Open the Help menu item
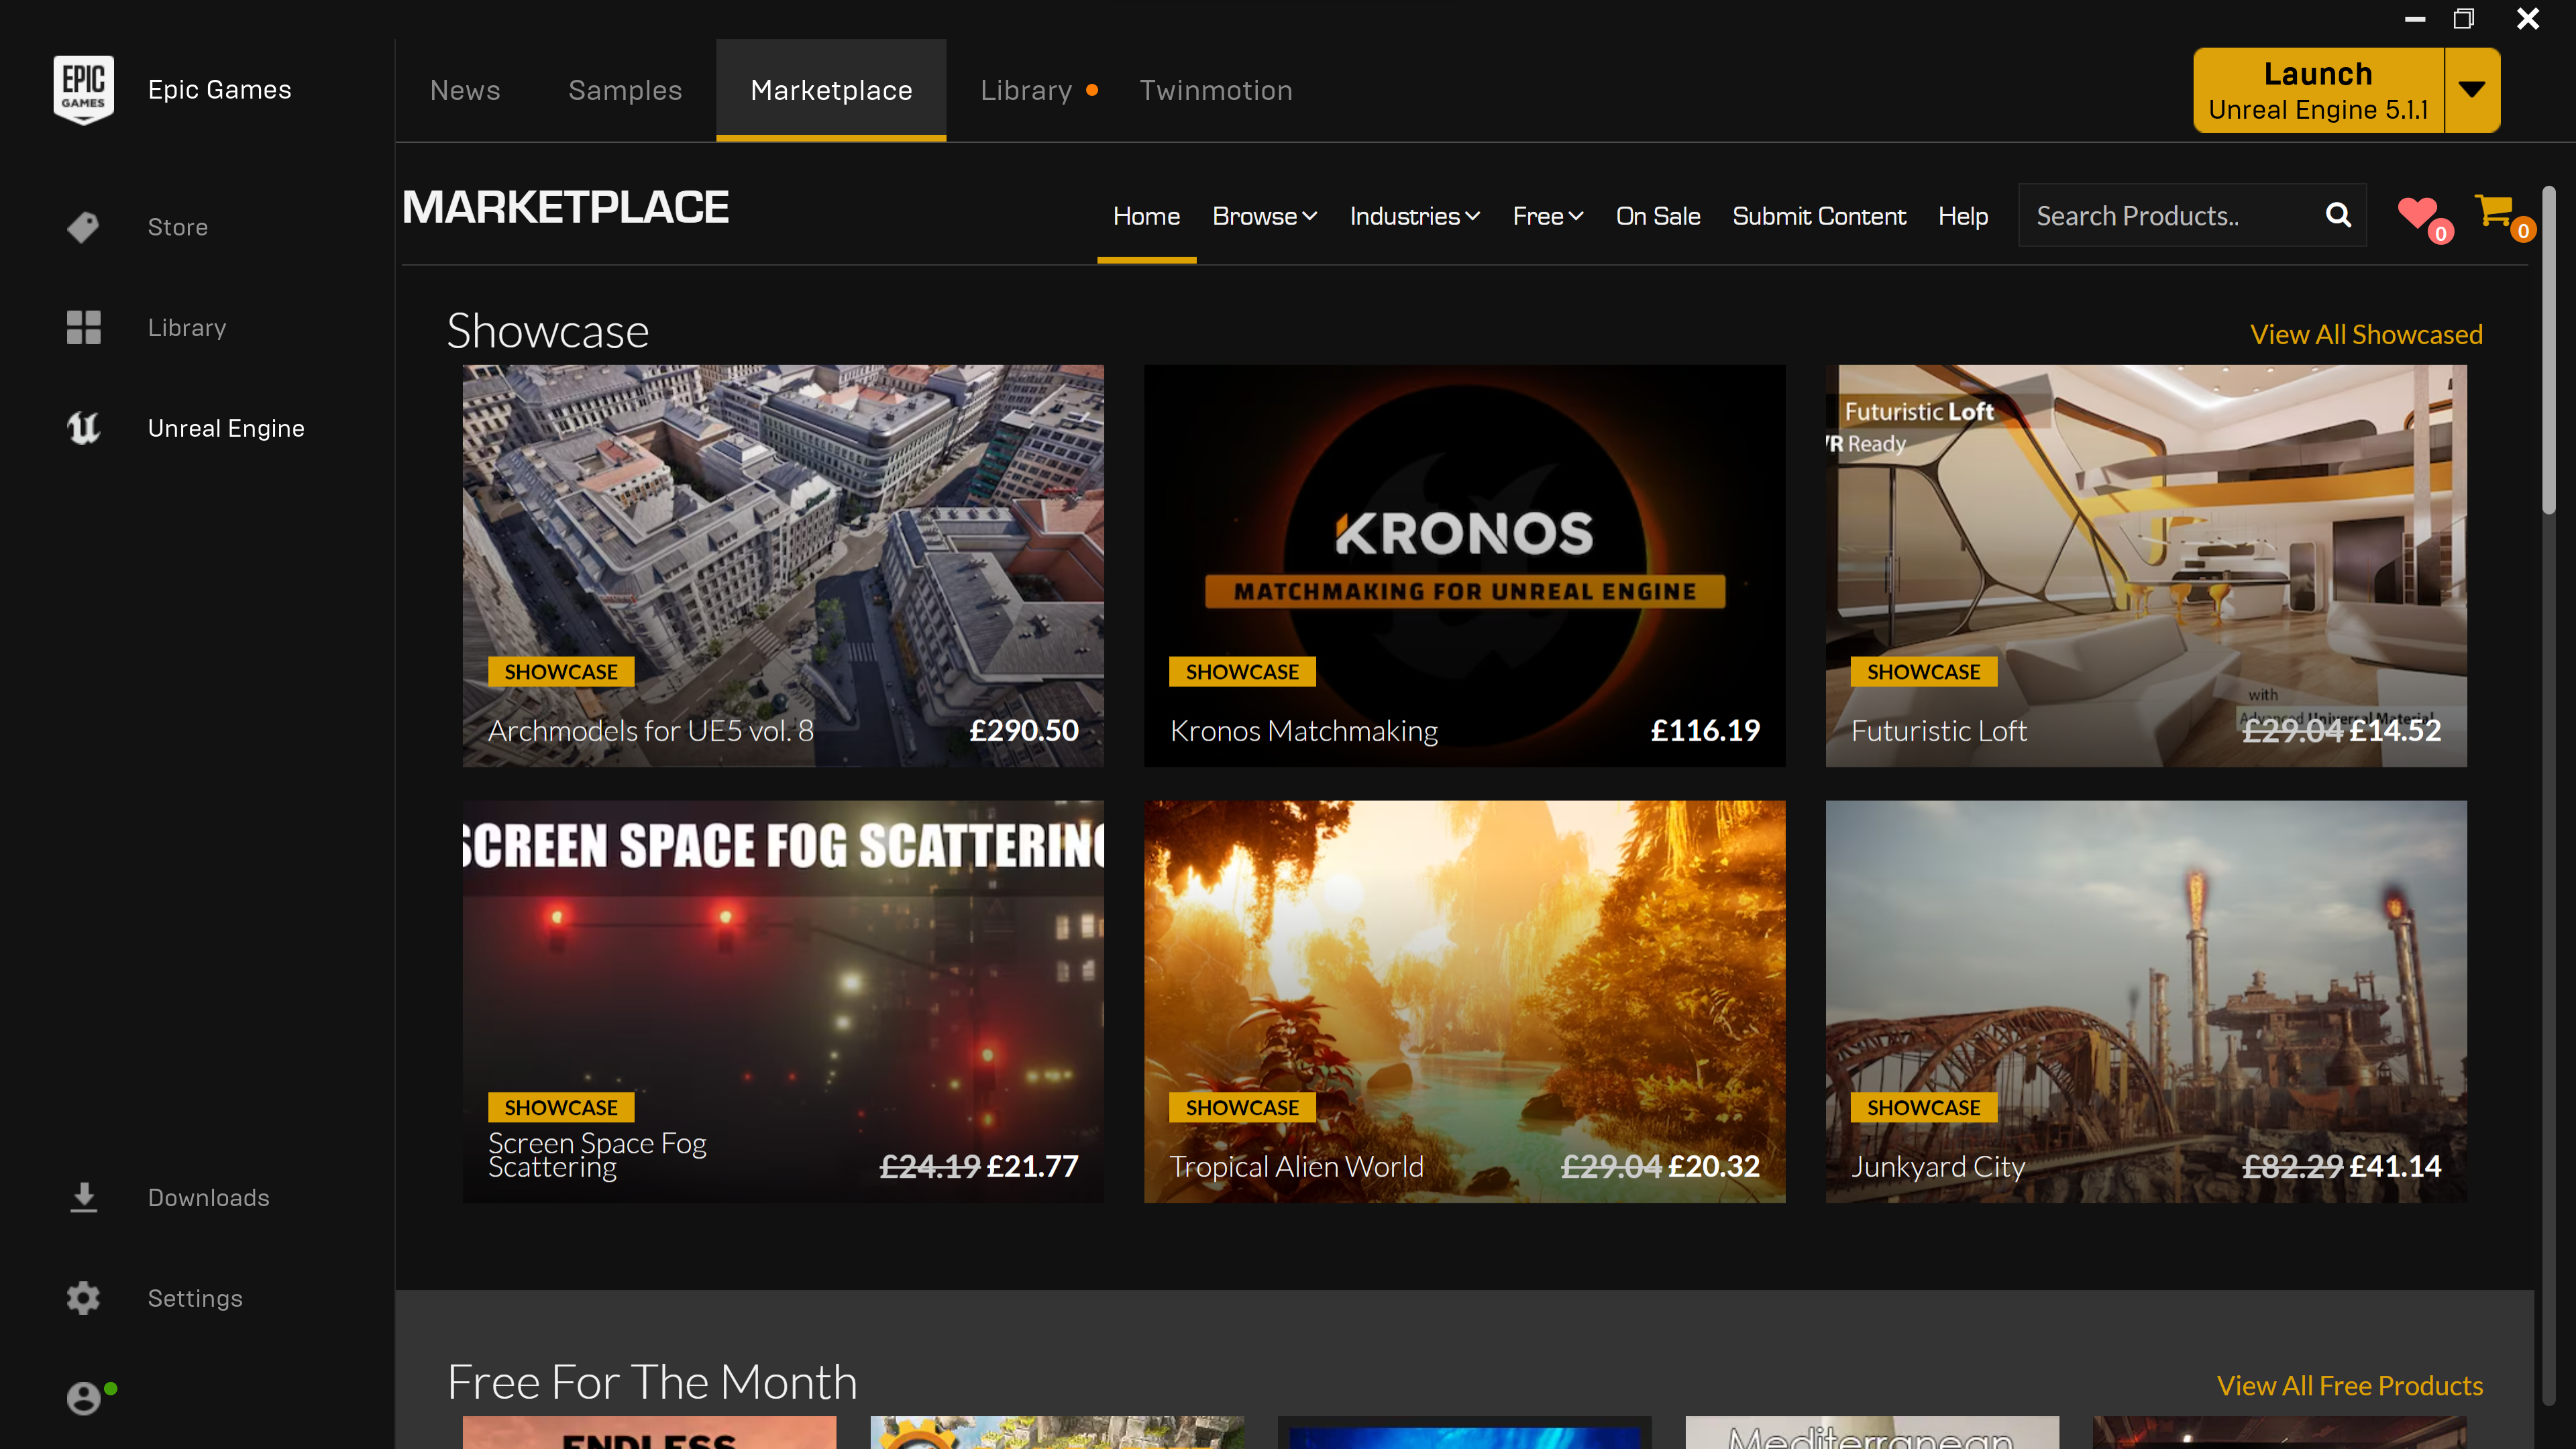This screenshot has height=1449, width=2576. click(x=1962, y=216)
